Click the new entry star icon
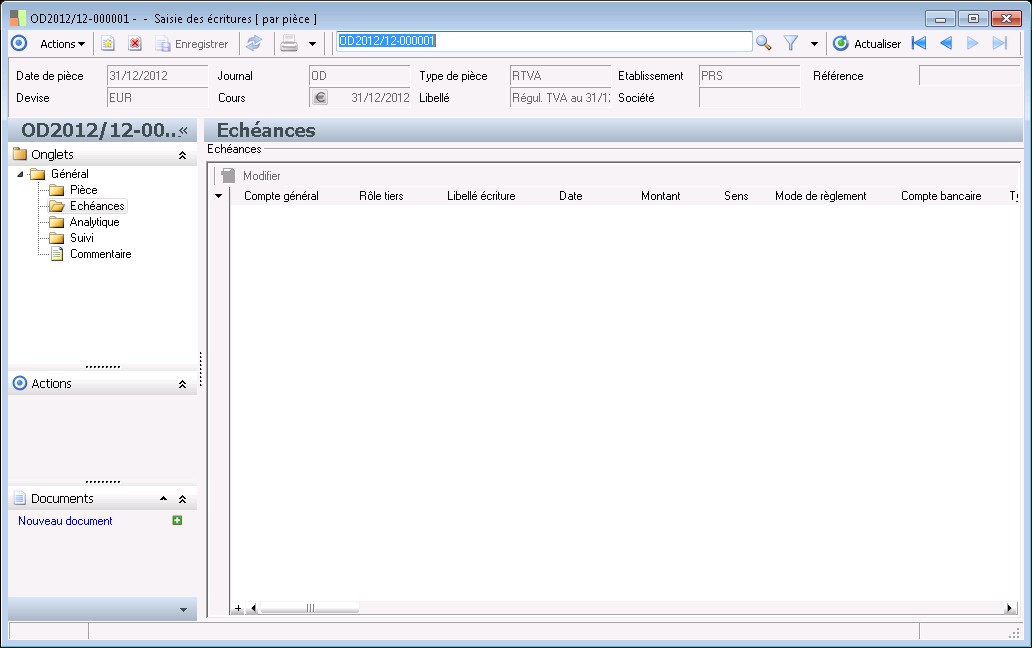 click(108, 44)
